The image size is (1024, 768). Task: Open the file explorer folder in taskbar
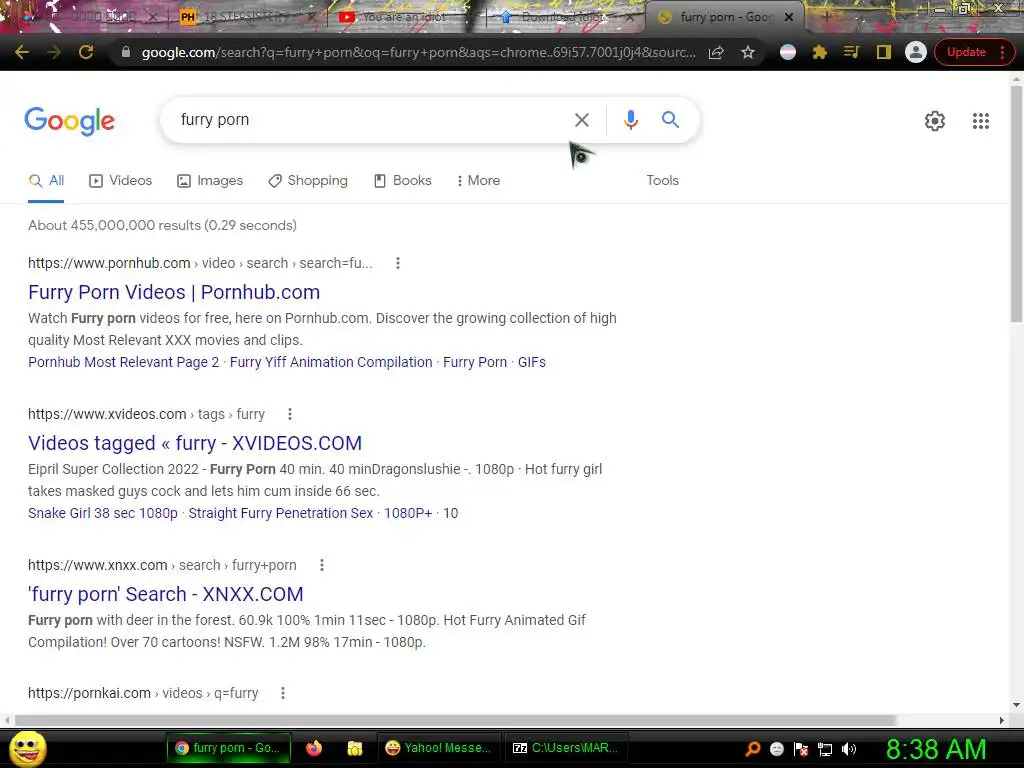point(355,748)
